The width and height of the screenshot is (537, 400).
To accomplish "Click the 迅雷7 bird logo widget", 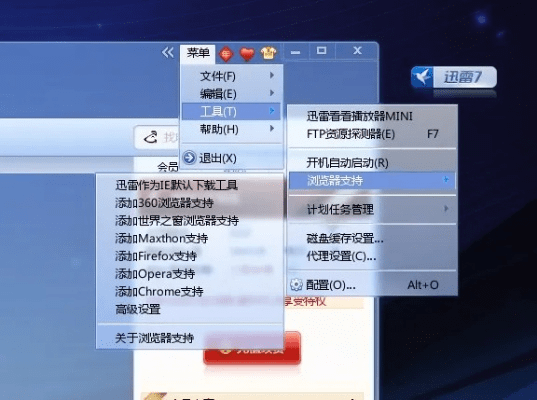I will [454, 77].
